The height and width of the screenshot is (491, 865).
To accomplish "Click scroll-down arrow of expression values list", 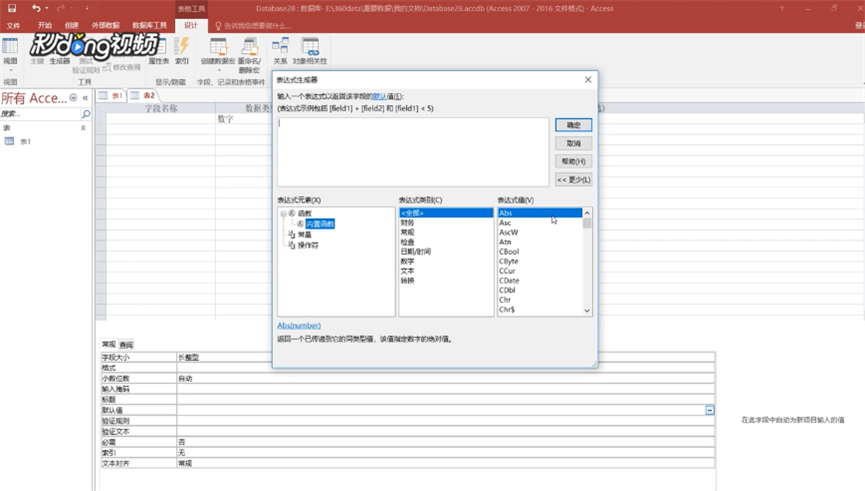I will tap(587, 311).
